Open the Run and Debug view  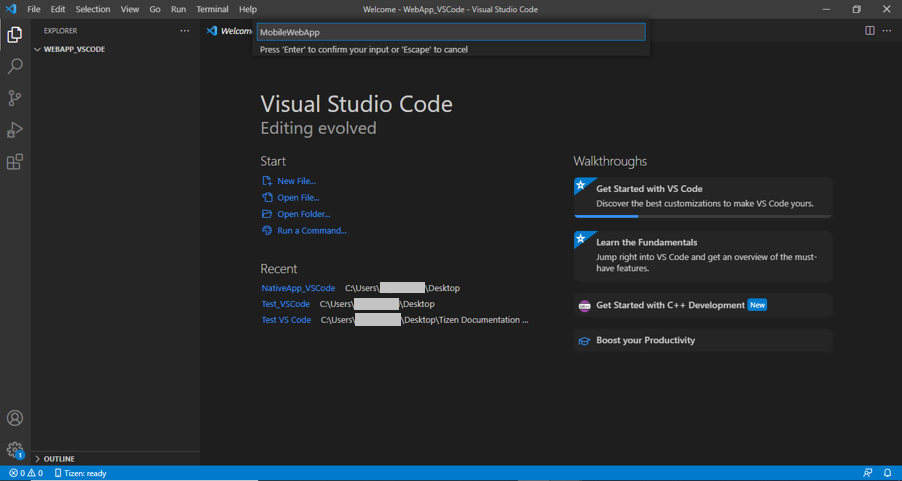(15, 130)
